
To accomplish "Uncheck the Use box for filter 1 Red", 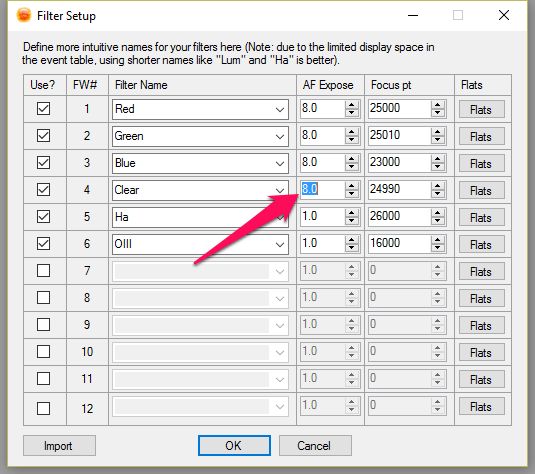I will 43,109.
